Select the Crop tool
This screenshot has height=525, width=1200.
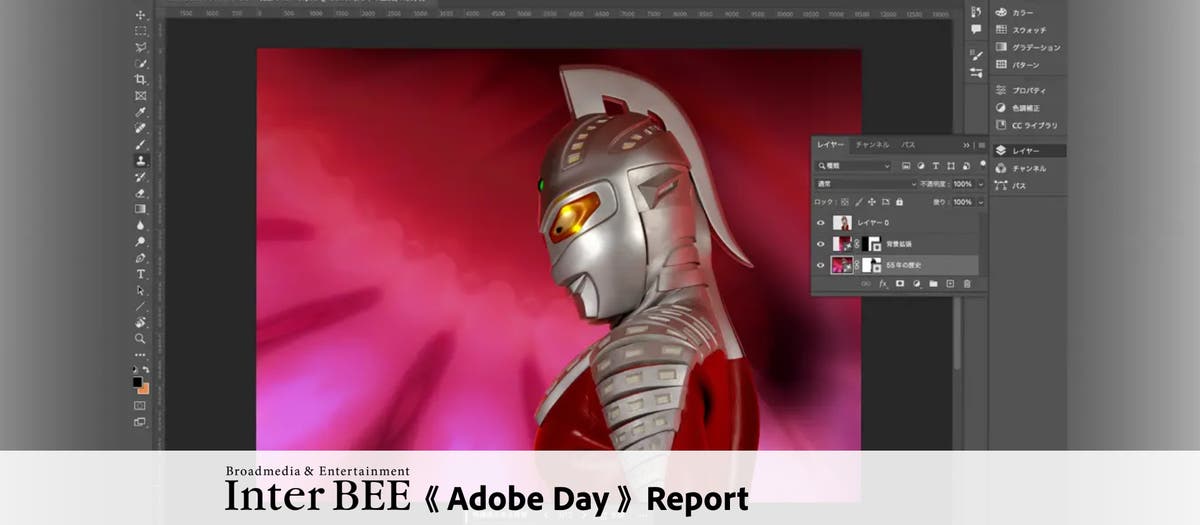click(x=141, y=79)
